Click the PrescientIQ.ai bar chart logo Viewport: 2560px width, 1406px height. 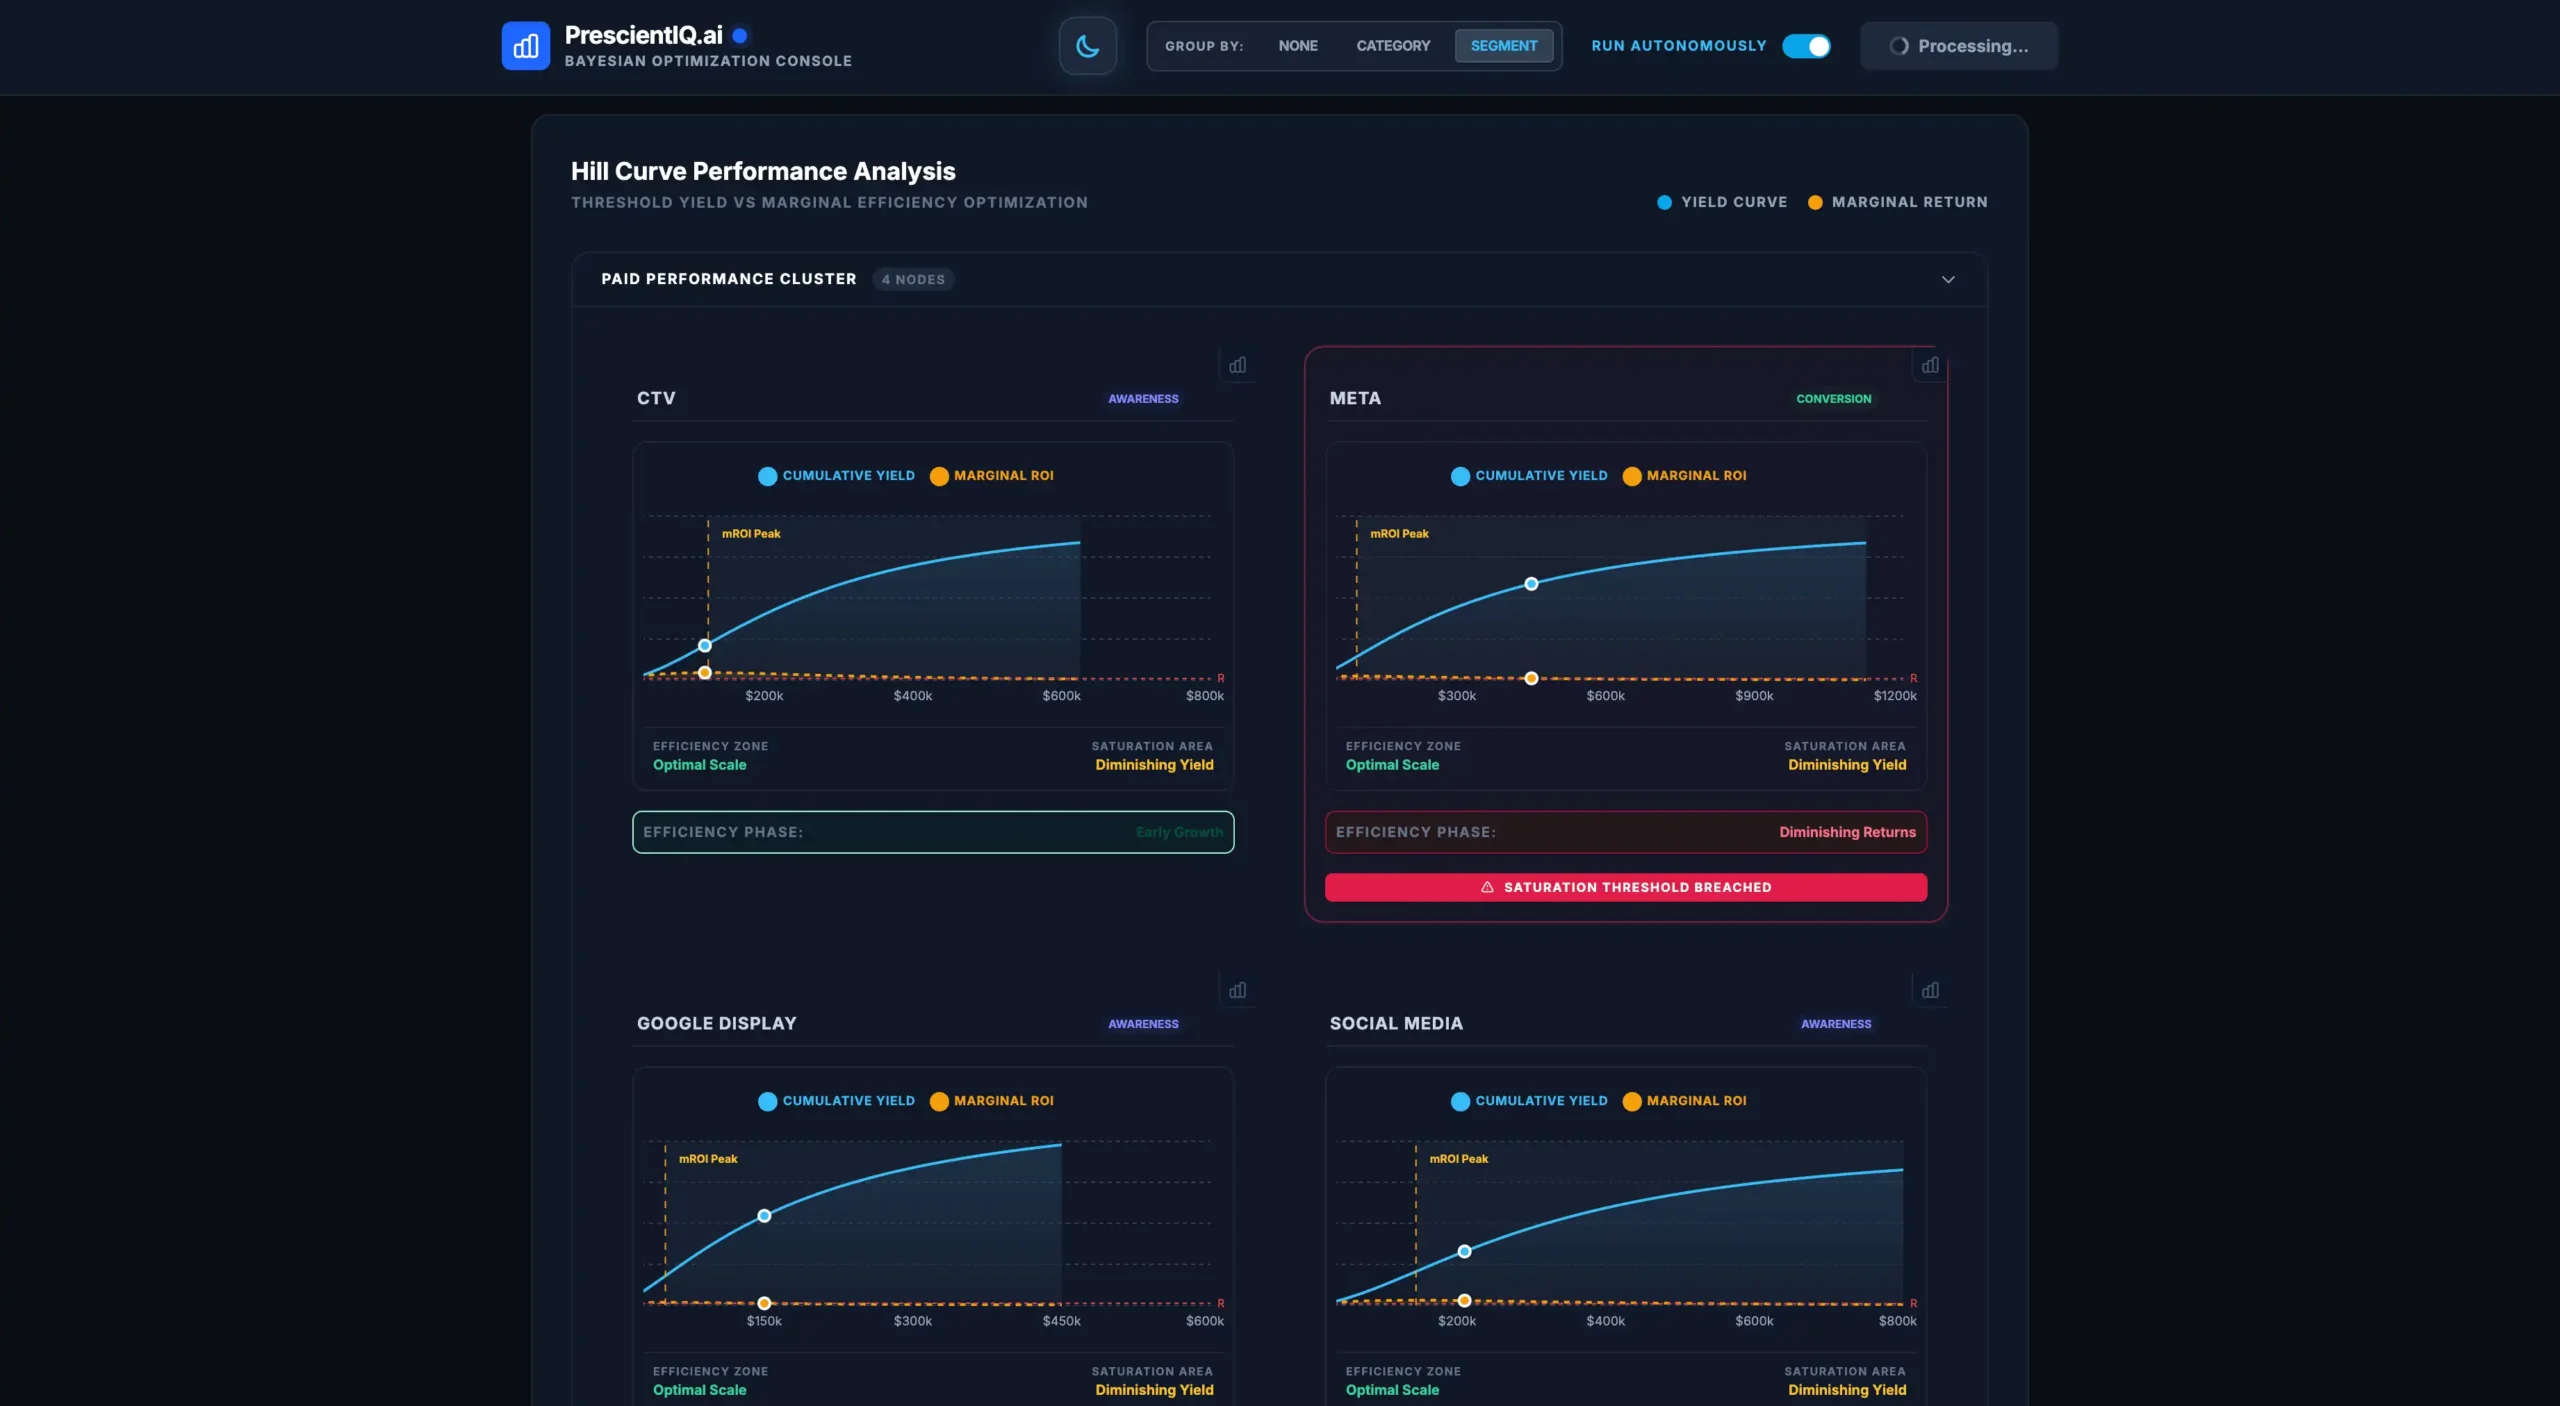click(x=525, y=46)
